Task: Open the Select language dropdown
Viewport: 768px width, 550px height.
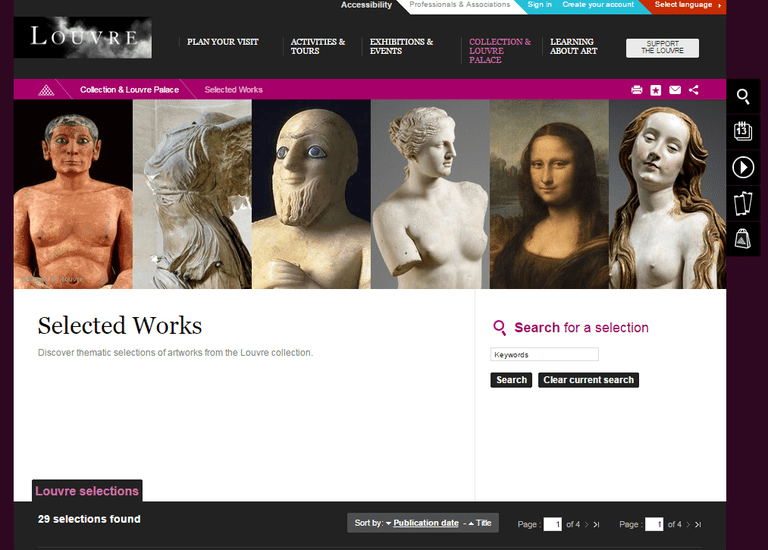Action: 688,5
